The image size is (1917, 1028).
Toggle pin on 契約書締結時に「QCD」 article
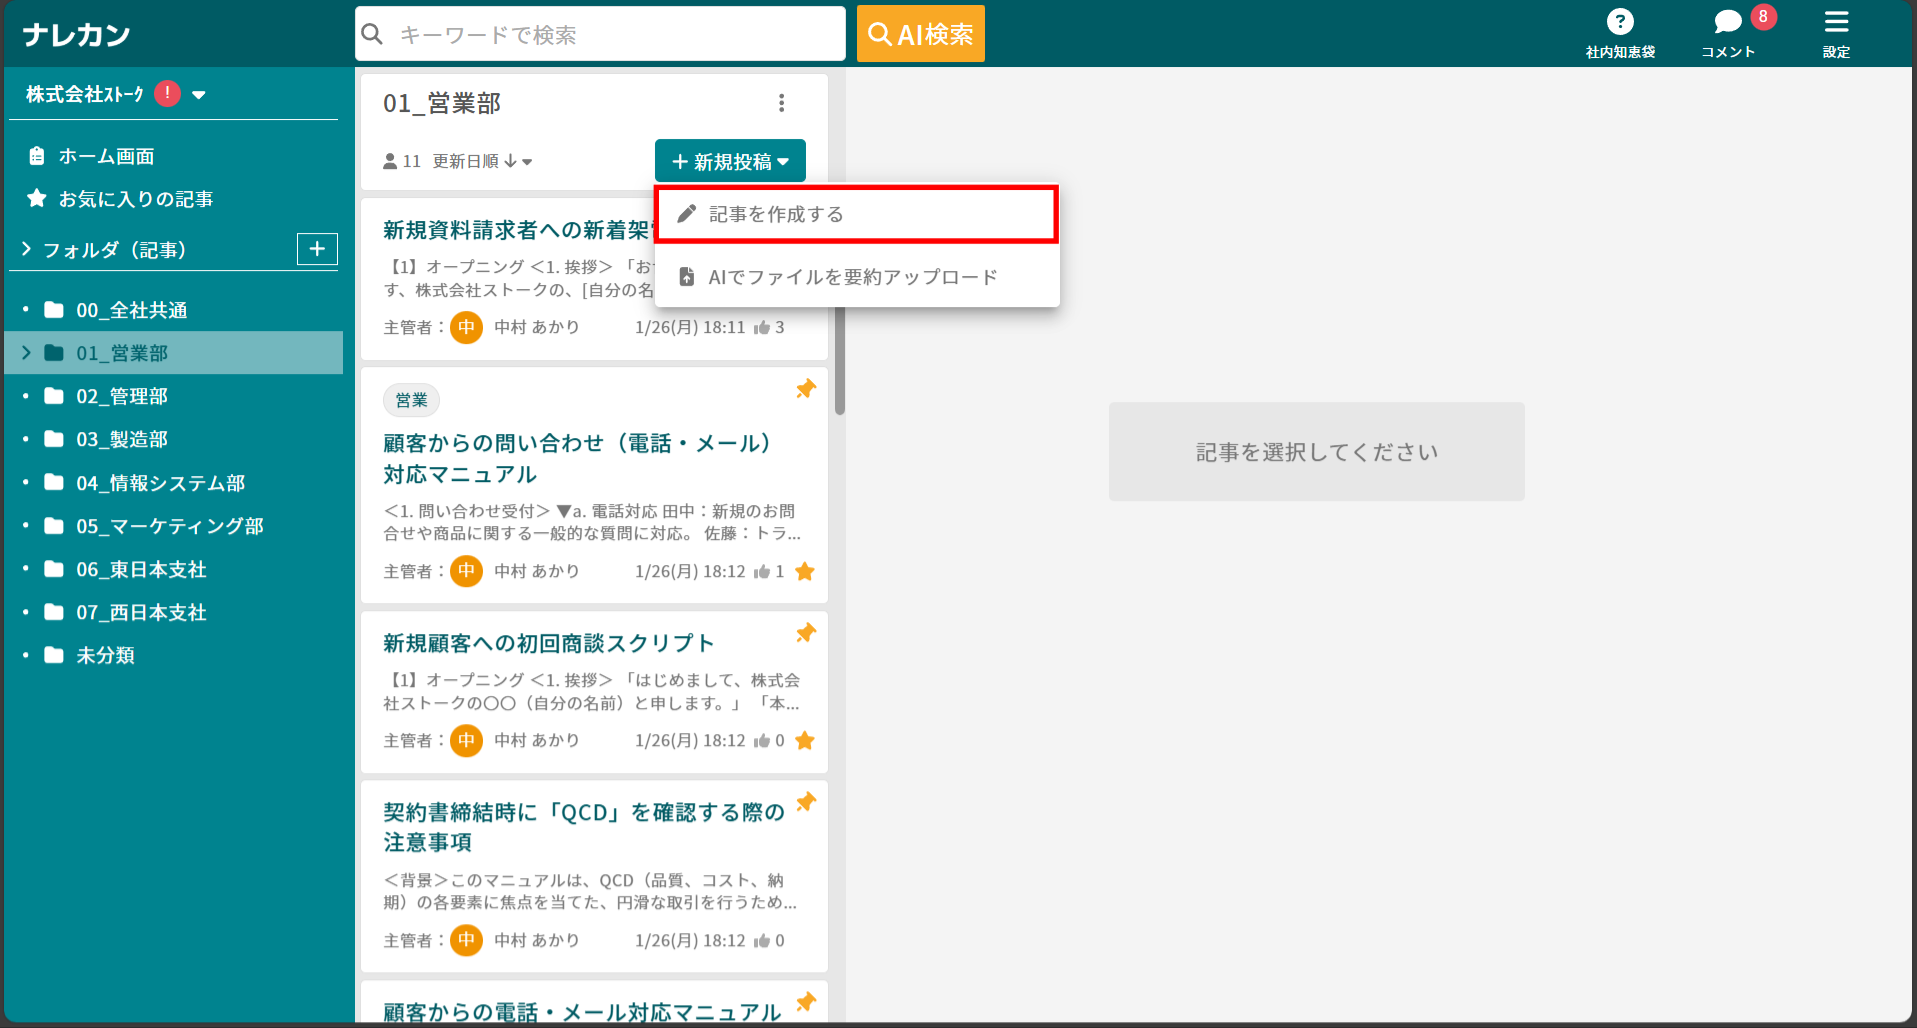tap(806, 802)
